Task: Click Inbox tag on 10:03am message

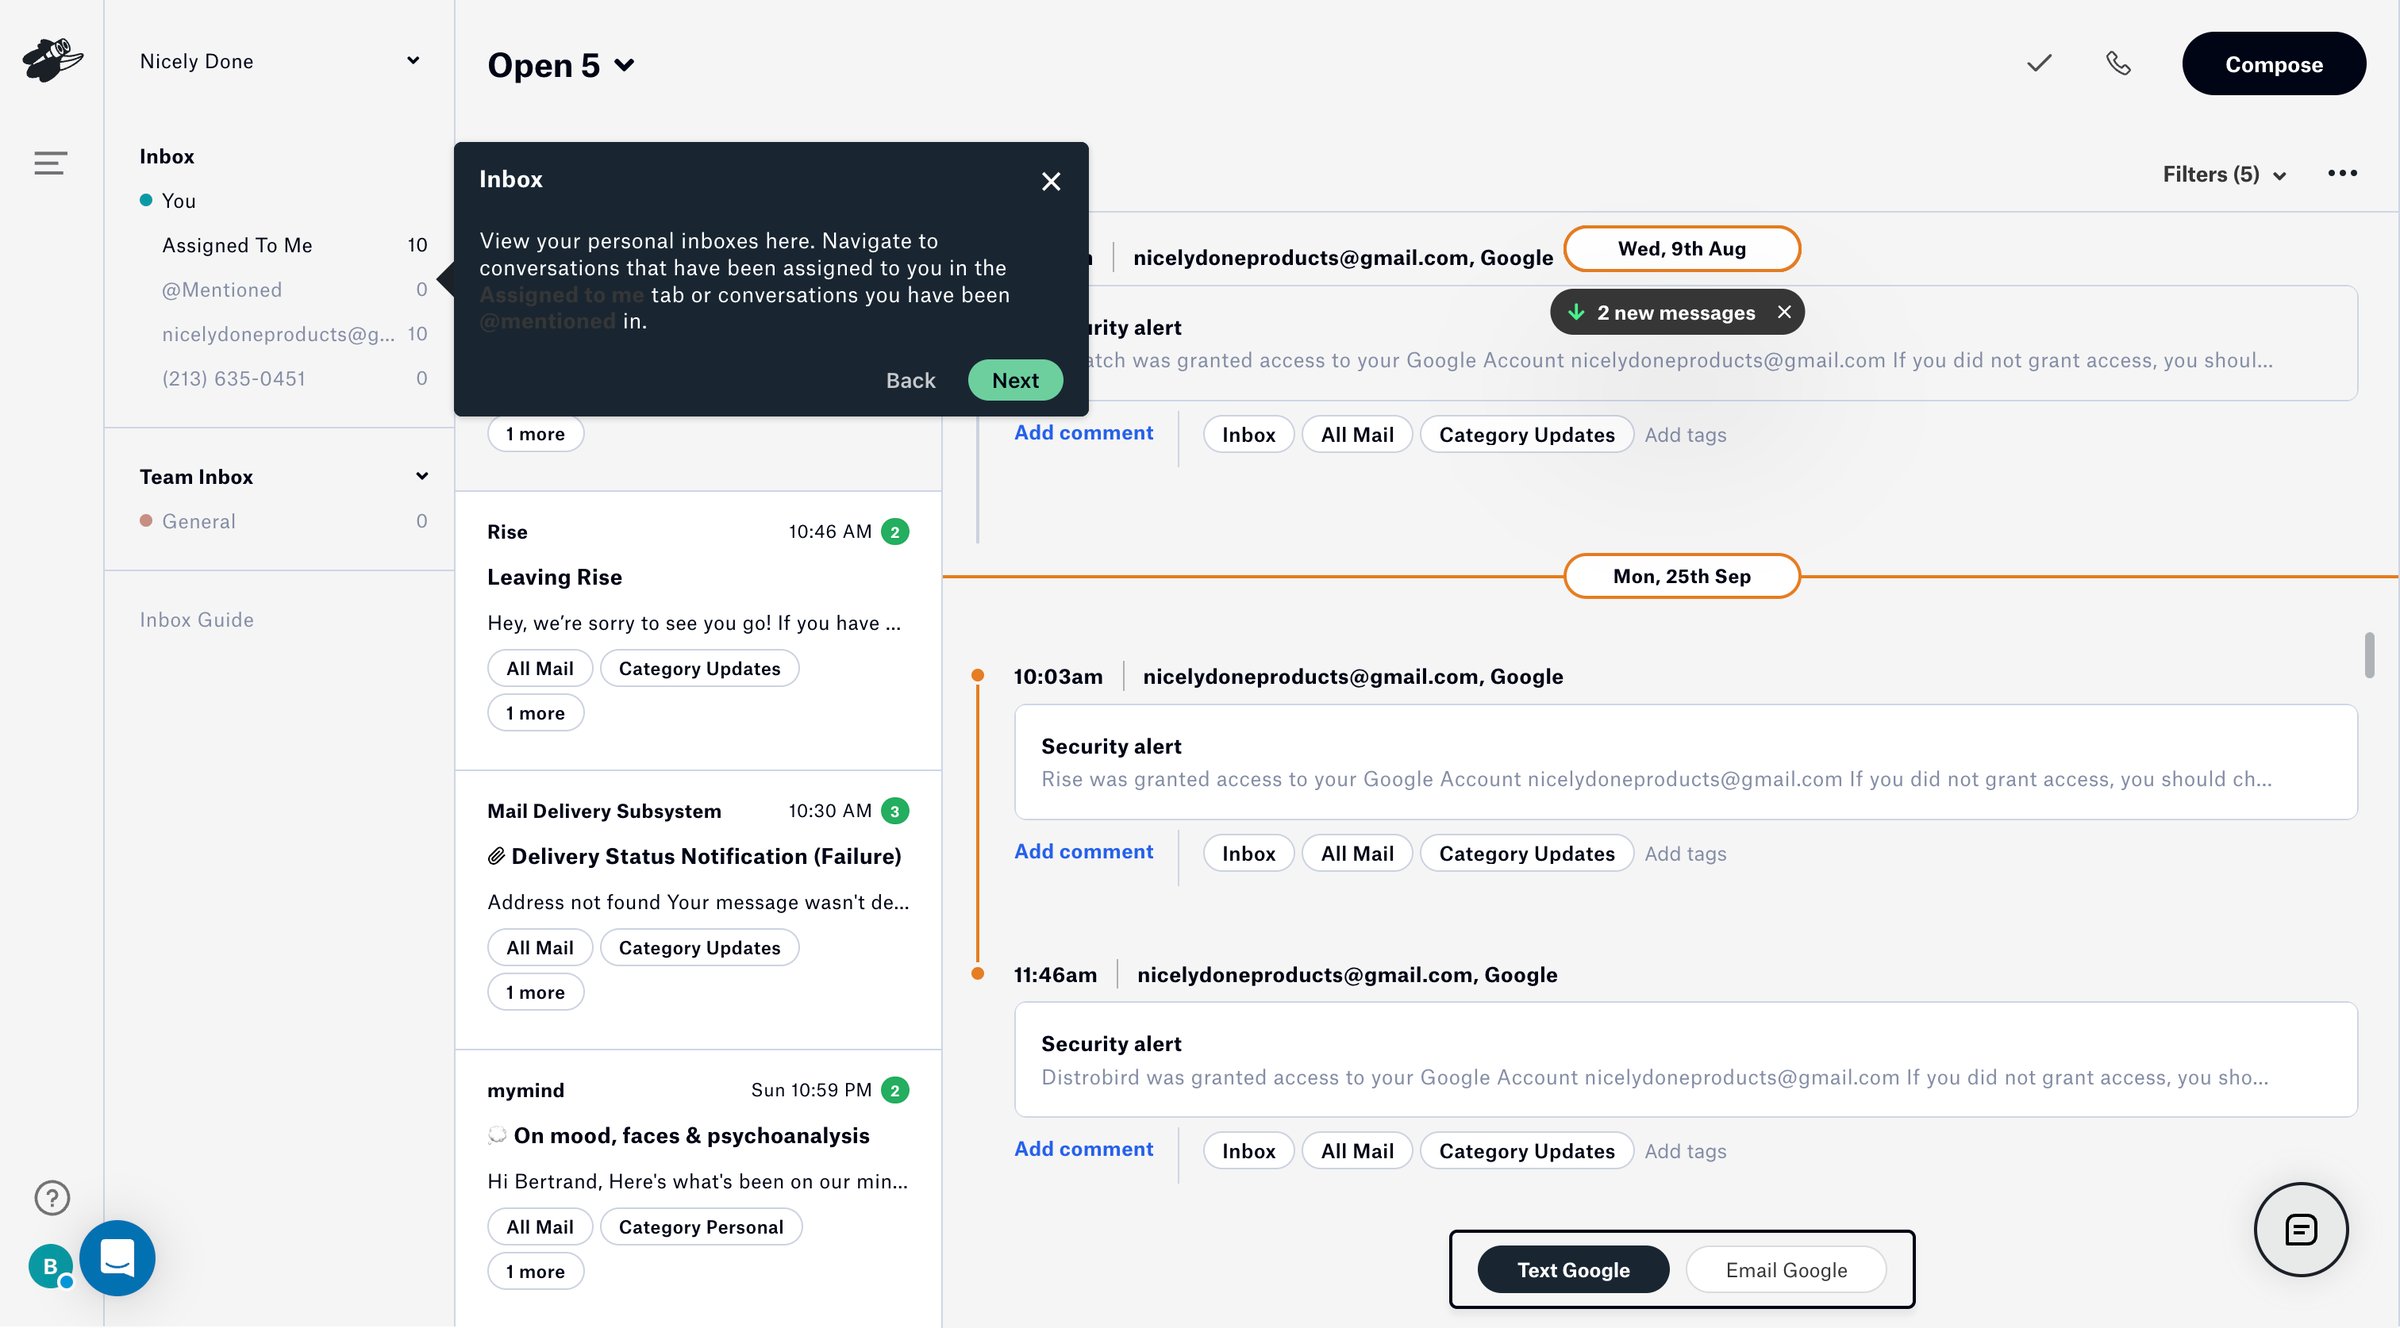Action: pos(1248,854)
